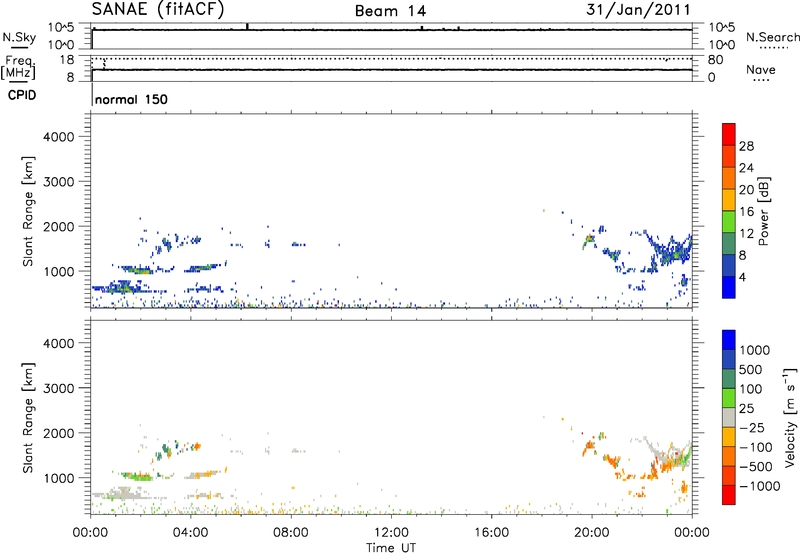Click the dark blue top velocity swatch
Image resolution: width=800 pixels, height=554 pixels.
(x=729, y=340)
